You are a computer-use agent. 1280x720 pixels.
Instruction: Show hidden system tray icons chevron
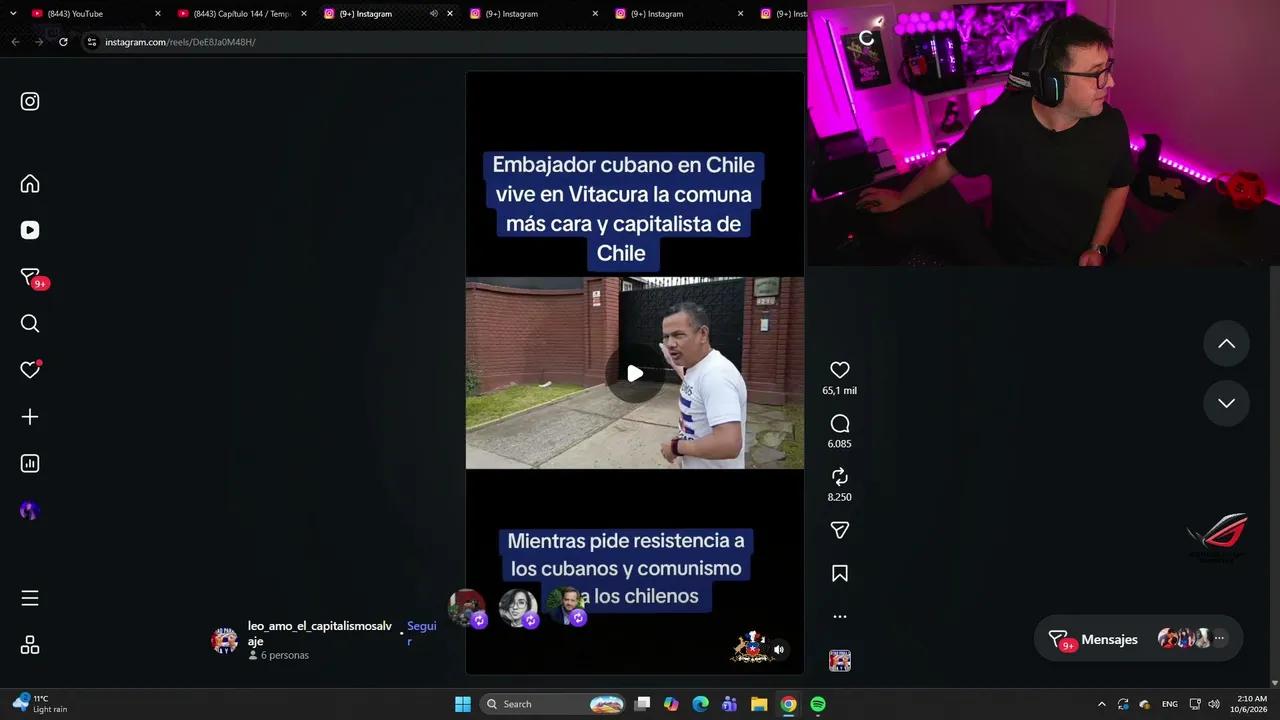tap(1102, 704)
